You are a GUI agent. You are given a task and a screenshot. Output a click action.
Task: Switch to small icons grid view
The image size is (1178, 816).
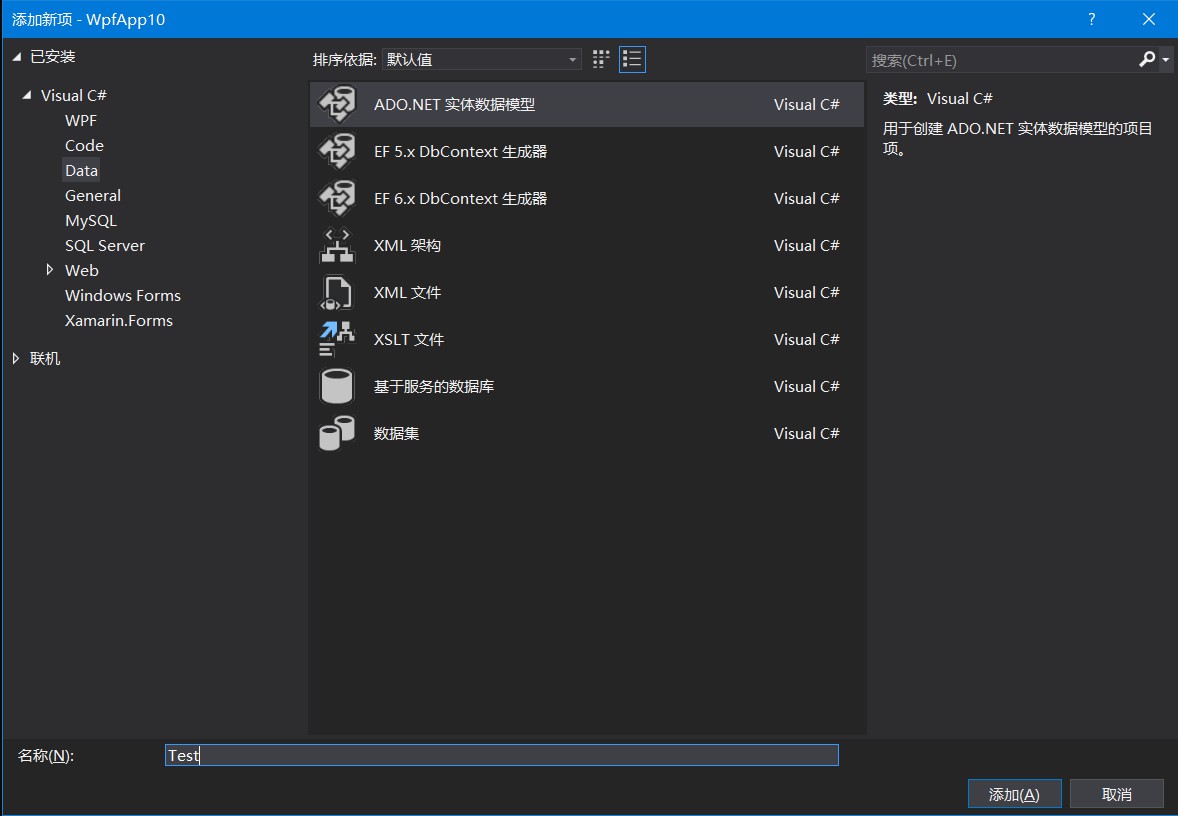click(600, 59)
